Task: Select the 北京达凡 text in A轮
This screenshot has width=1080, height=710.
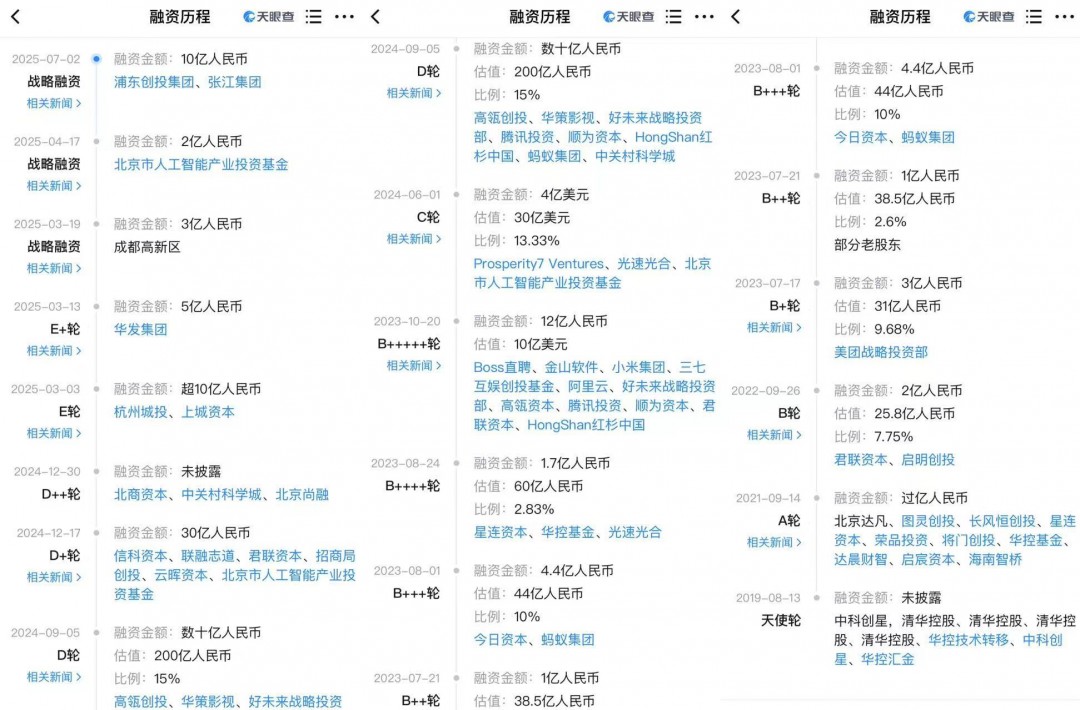Action: pos(860,521)
